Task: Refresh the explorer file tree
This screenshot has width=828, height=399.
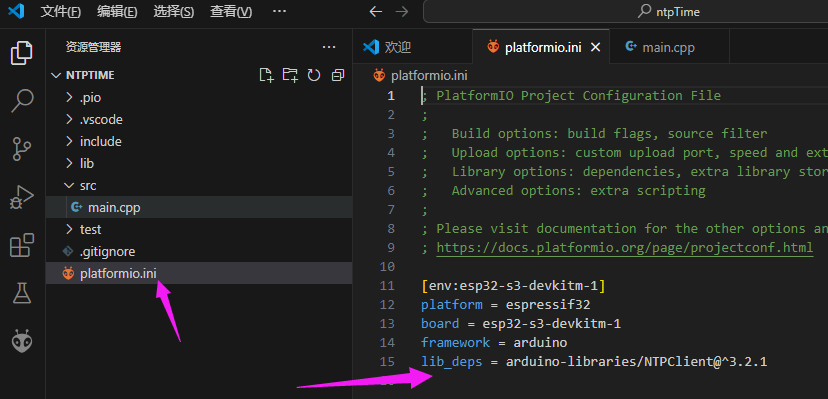Action: tap(314, 75)
